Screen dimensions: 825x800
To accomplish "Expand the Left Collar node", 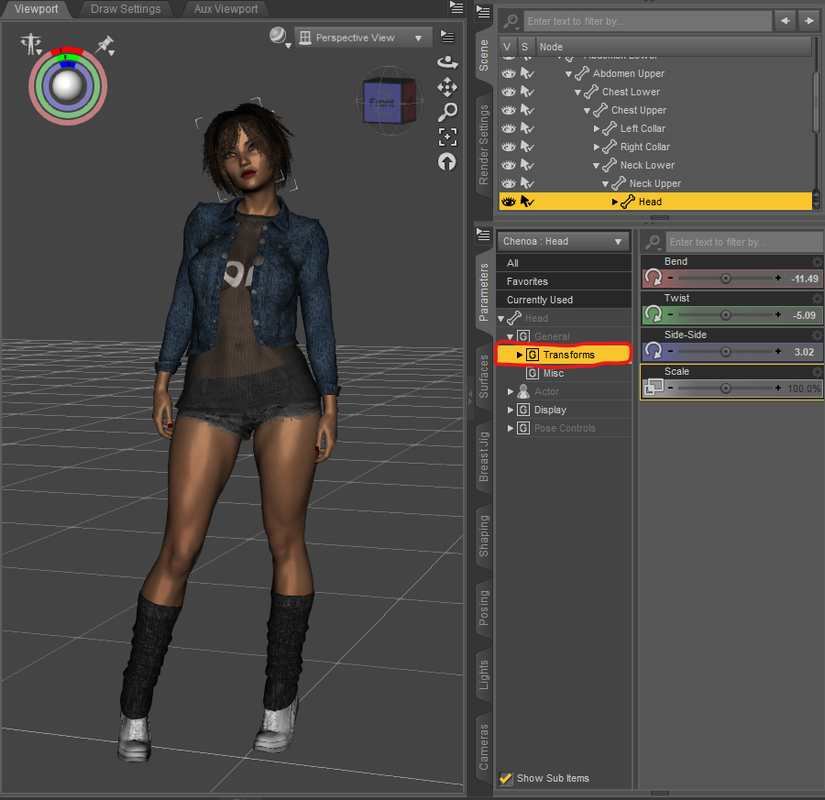I will 597,128.
